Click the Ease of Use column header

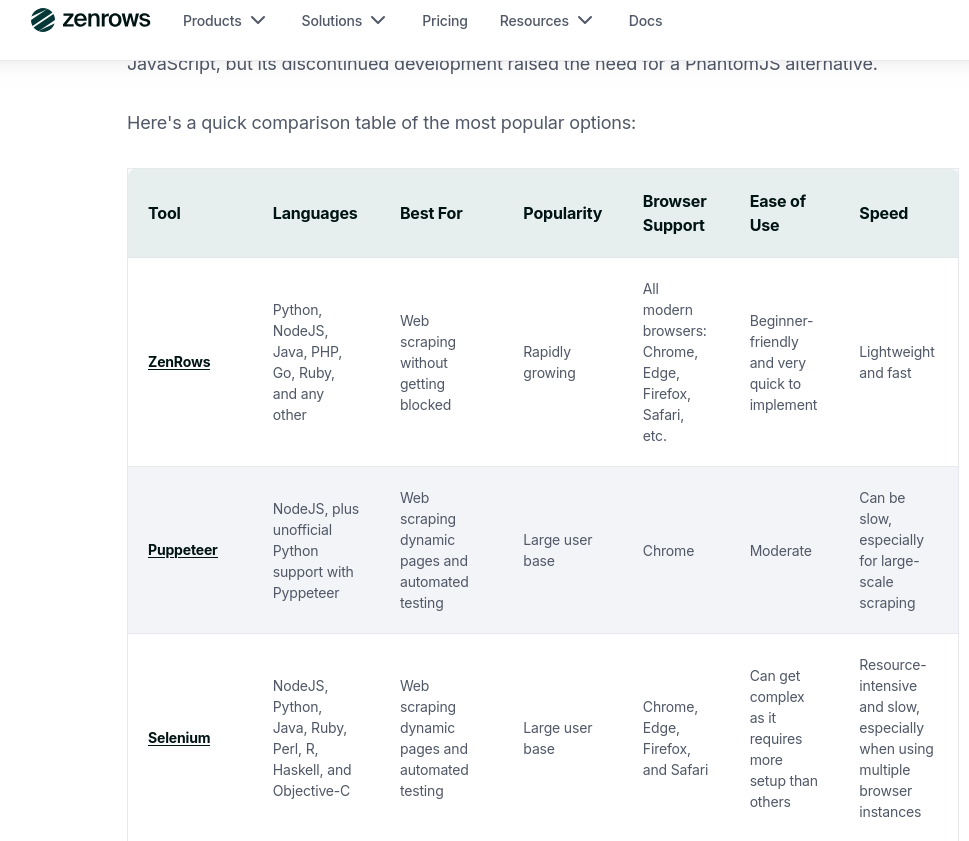tap(777, 213)
